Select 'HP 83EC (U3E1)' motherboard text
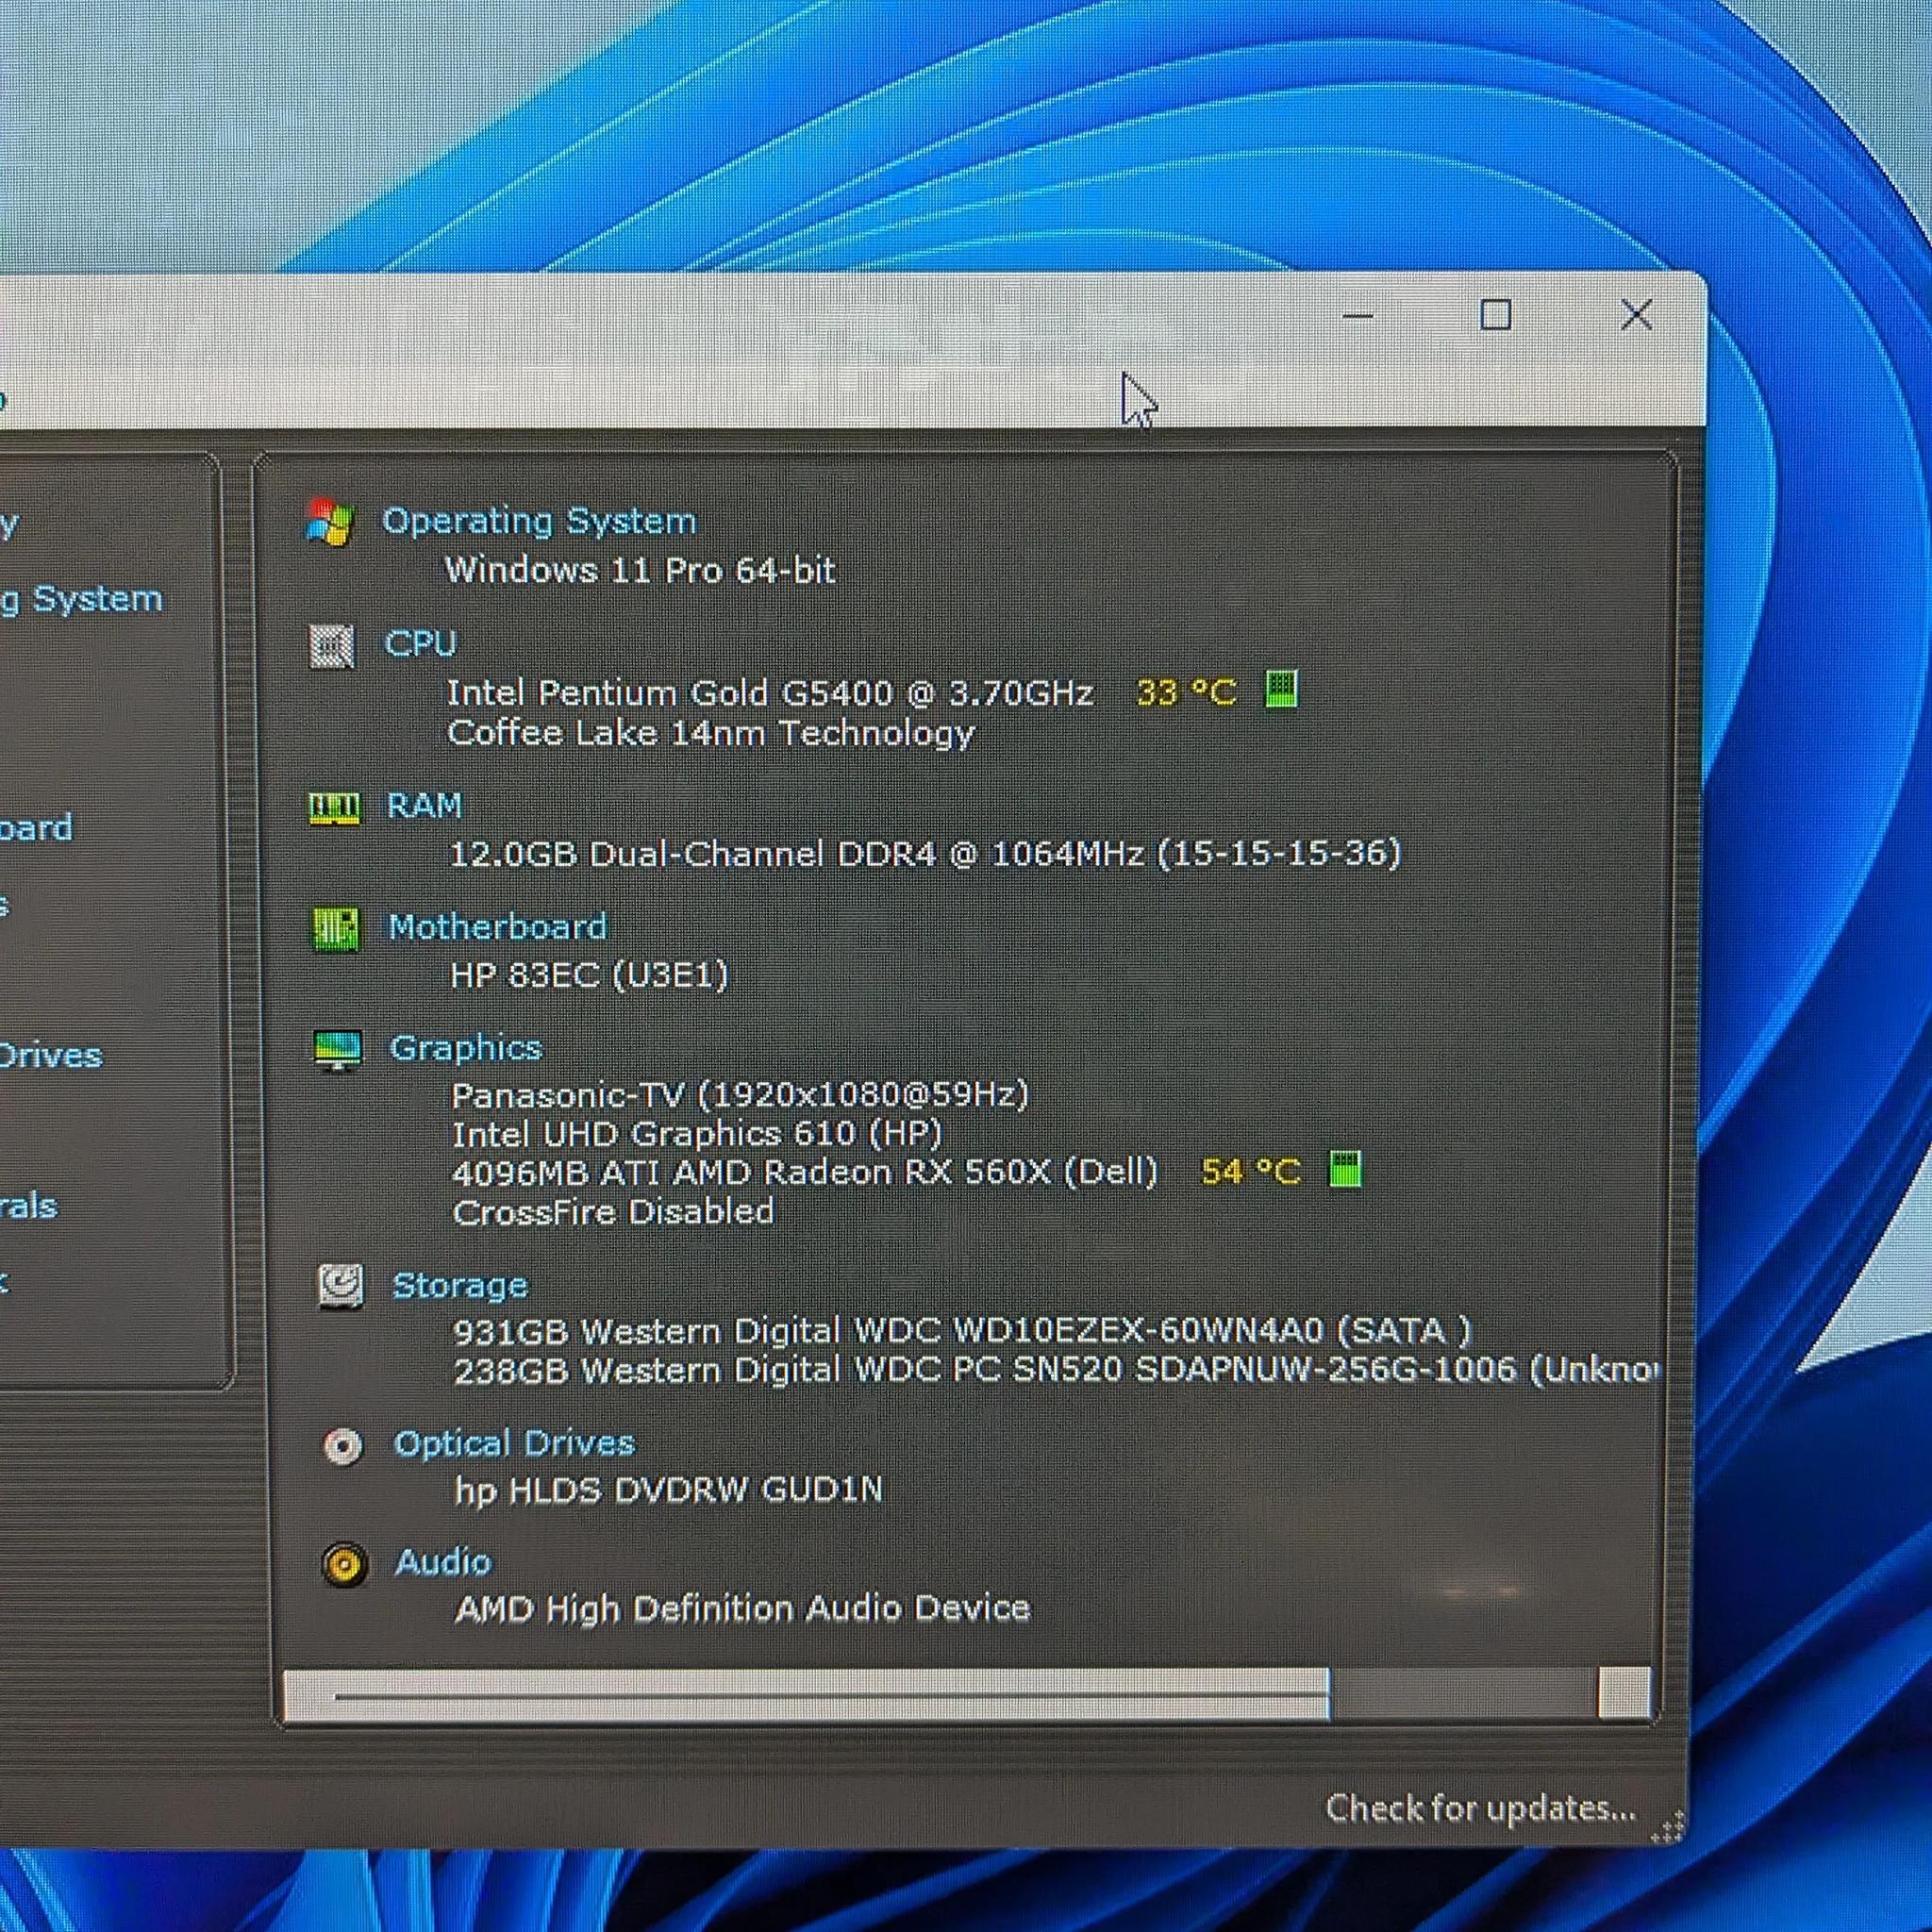 (590, 974)
